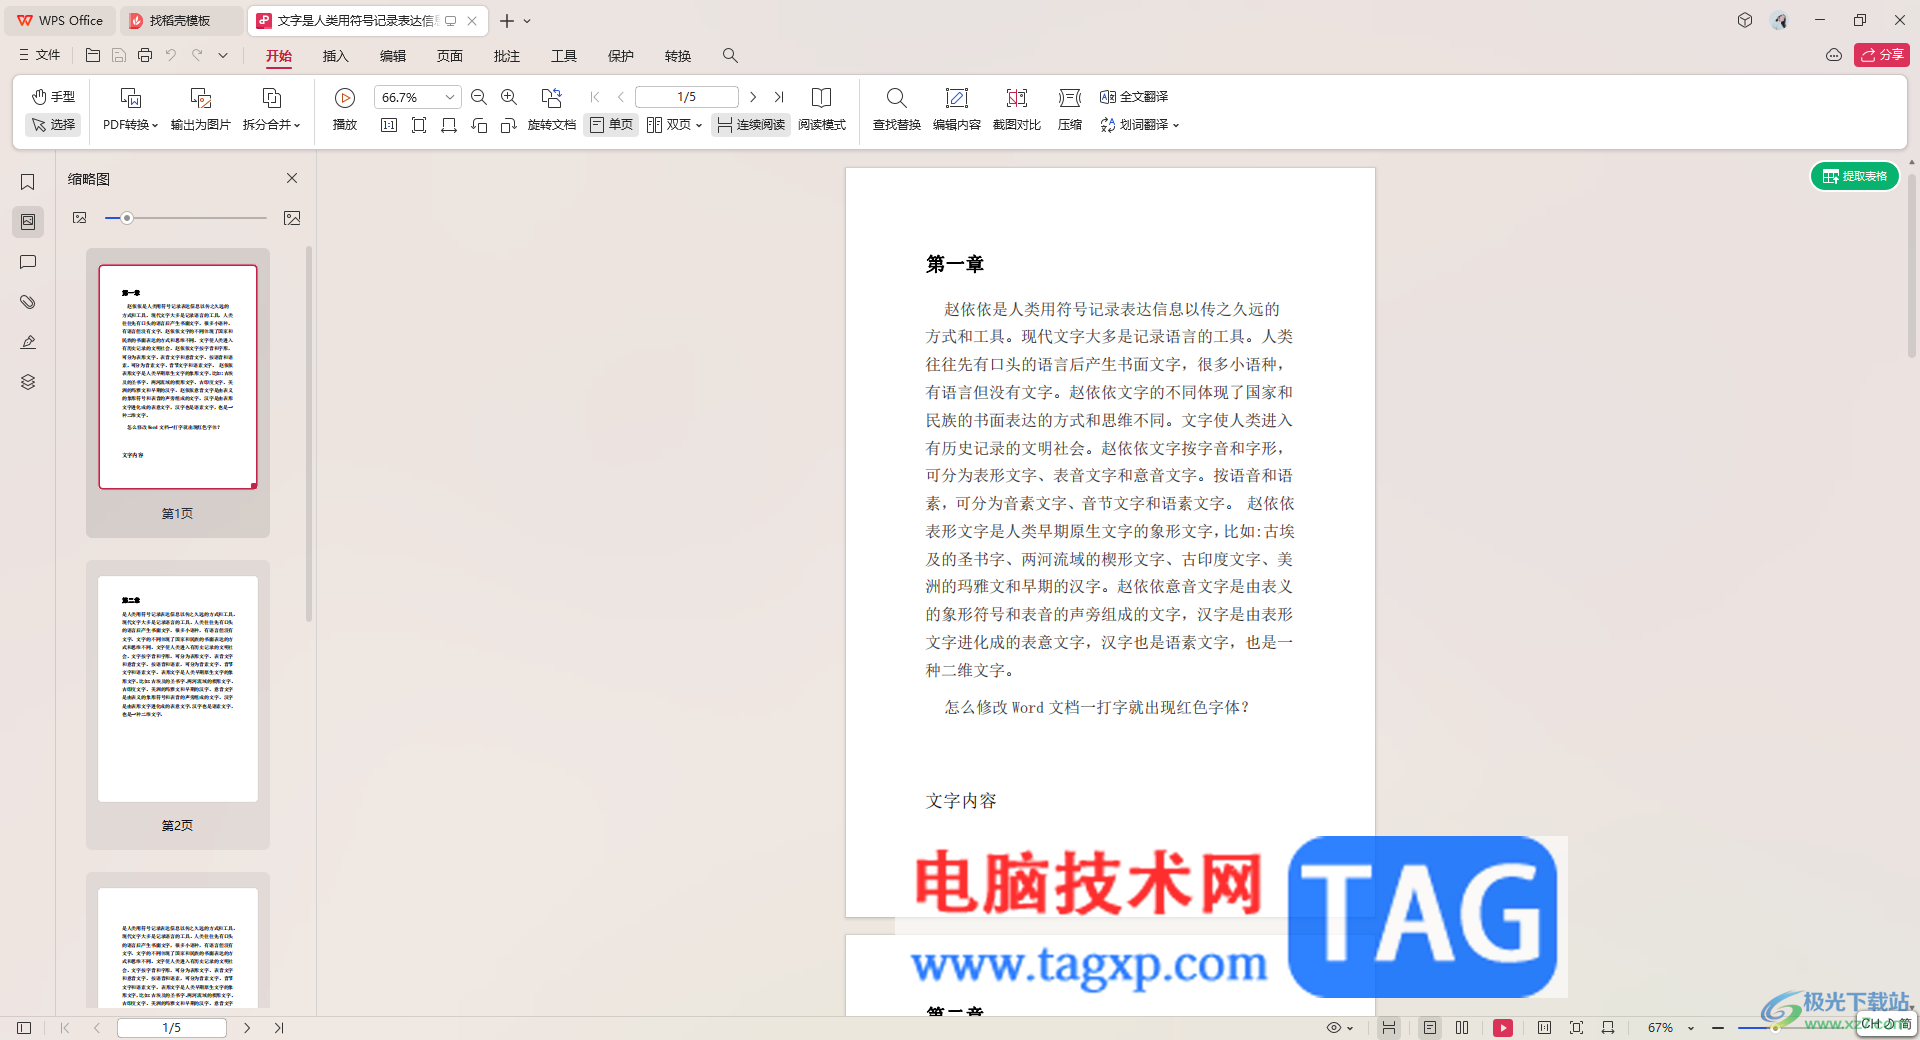Rotate page clockwise

509,125
